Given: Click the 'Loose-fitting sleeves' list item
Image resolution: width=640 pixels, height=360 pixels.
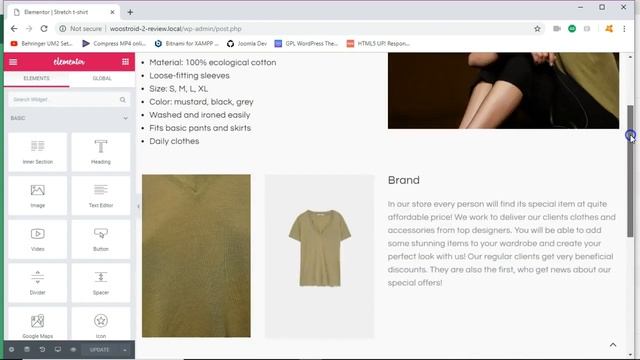Looking at the screenshot, I should coord(189,76).
